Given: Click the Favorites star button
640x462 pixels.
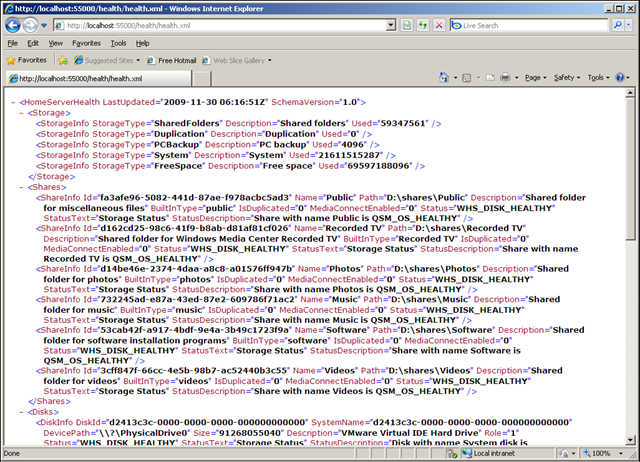Looking at the screenshot, I should [x=27, y=60].
